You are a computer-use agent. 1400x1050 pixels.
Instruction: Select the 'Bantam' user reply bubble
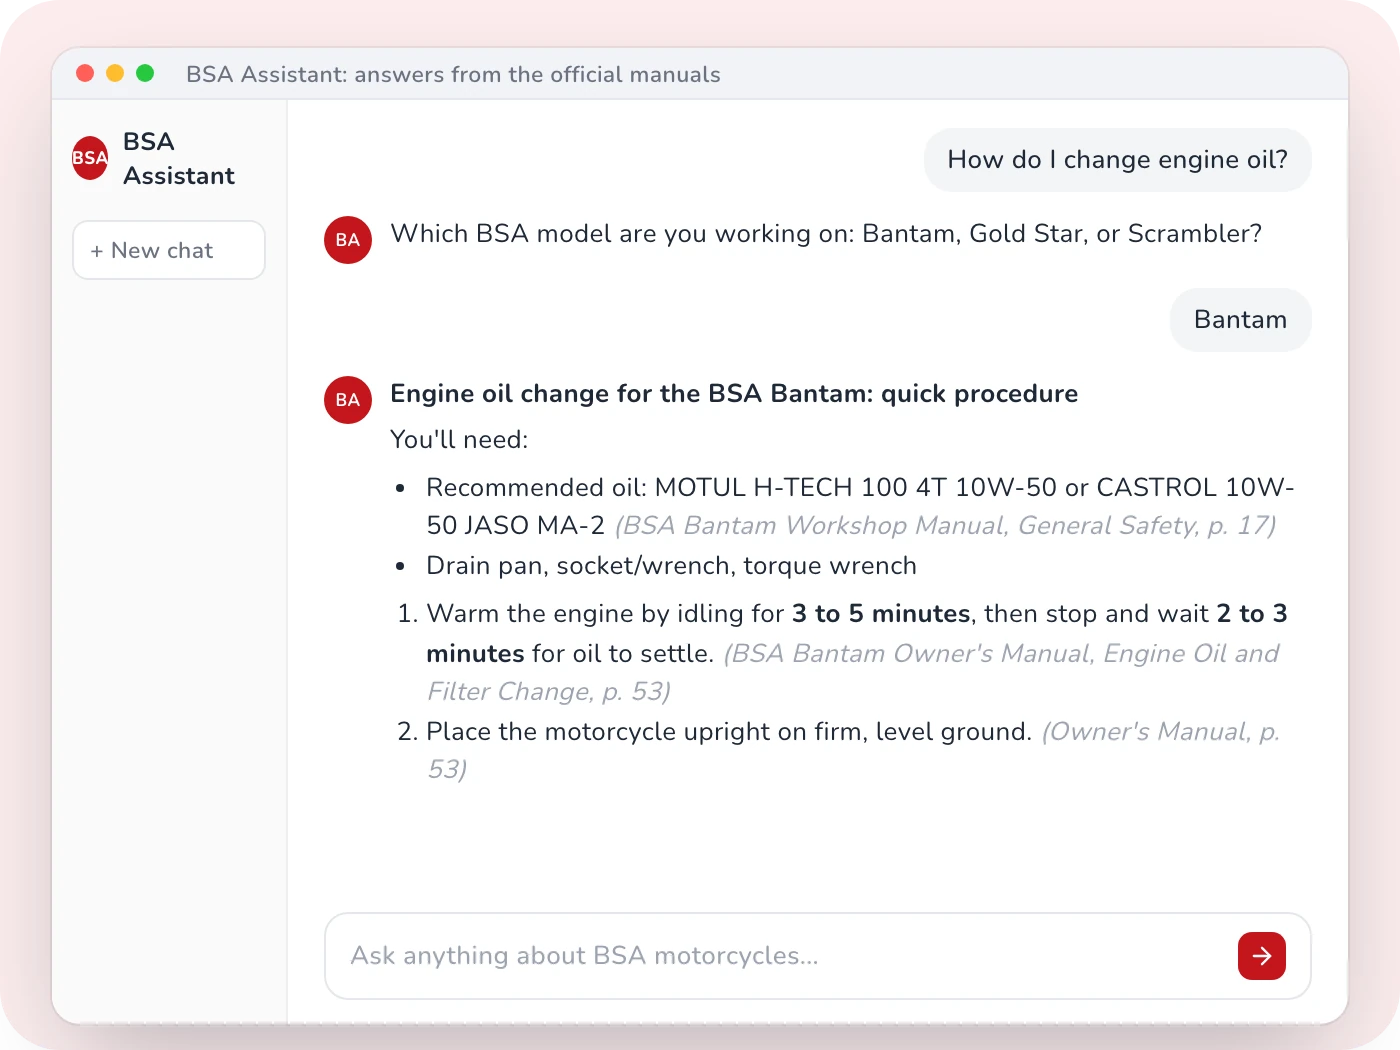pyautogui.click(x=1240, y=320)
